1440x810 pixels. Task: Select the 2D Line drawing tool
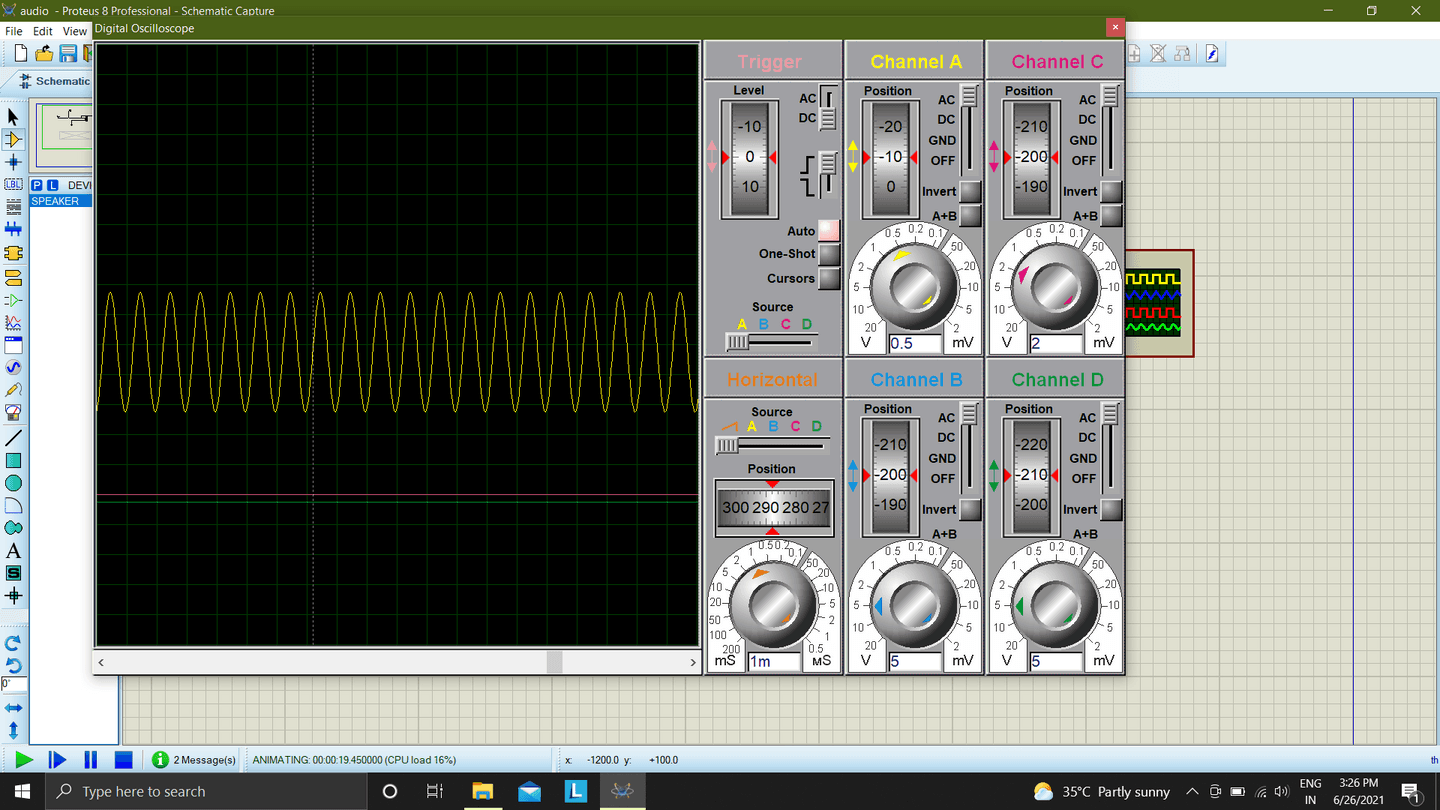pos(13,438)
